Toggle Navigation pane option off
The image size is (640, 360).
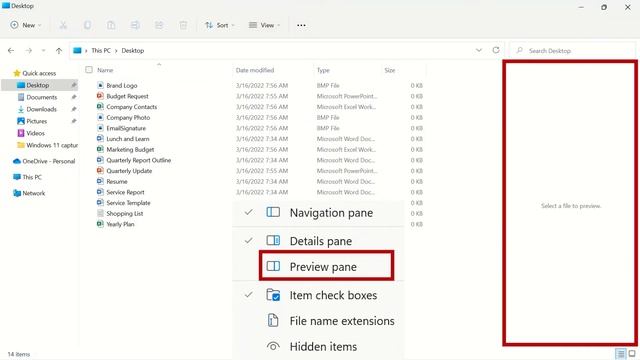tap(318, 213)
